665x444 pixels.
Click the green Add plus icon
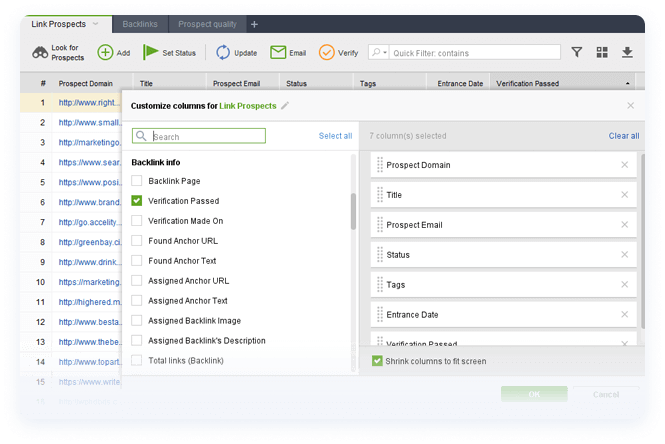[x=105, y=53]
